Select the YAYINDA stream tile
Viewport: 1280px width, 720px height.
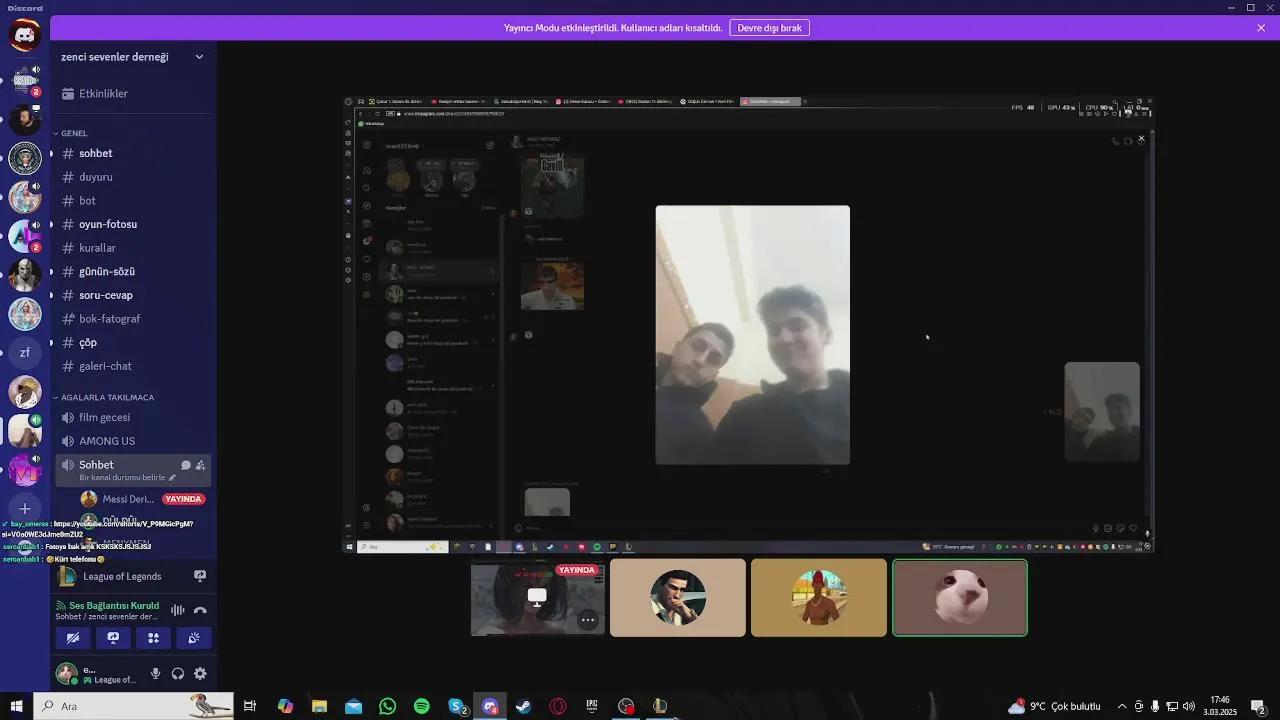(x=538, y=598)
